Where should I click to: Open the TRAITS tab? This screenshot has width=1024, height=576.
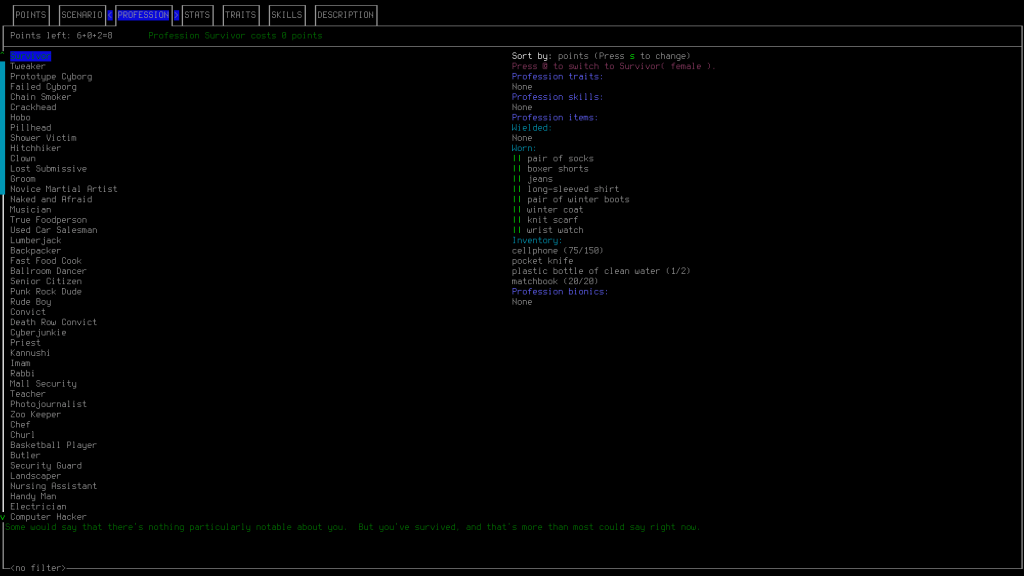click(240, 15)
